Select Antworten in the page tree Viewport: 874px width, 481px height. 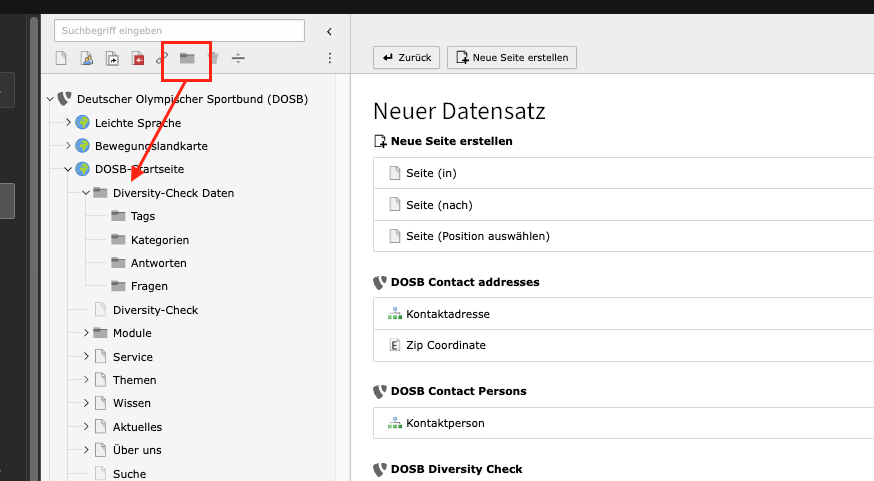coord(159,263)
